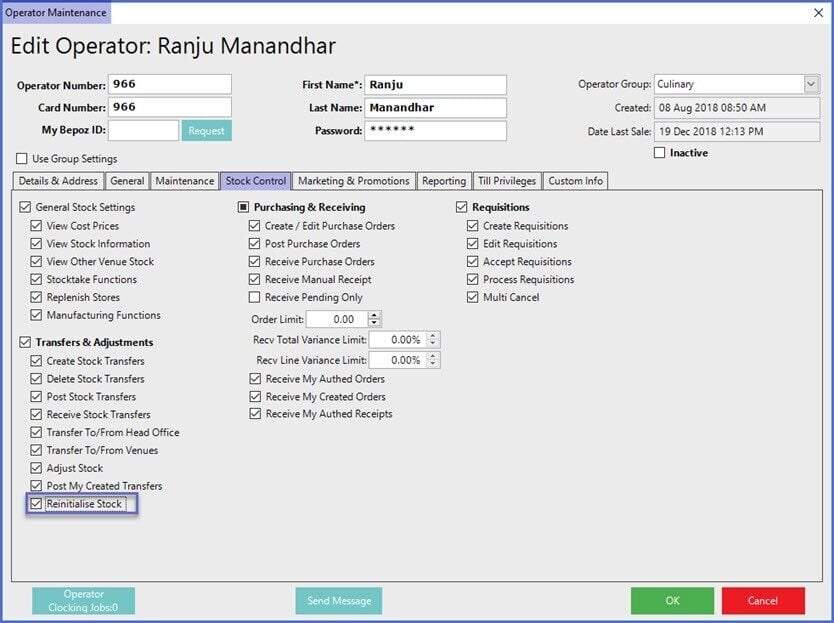Request a My Bepoz ID
This screenshot has height=623, width=834.
coord(206,130)
